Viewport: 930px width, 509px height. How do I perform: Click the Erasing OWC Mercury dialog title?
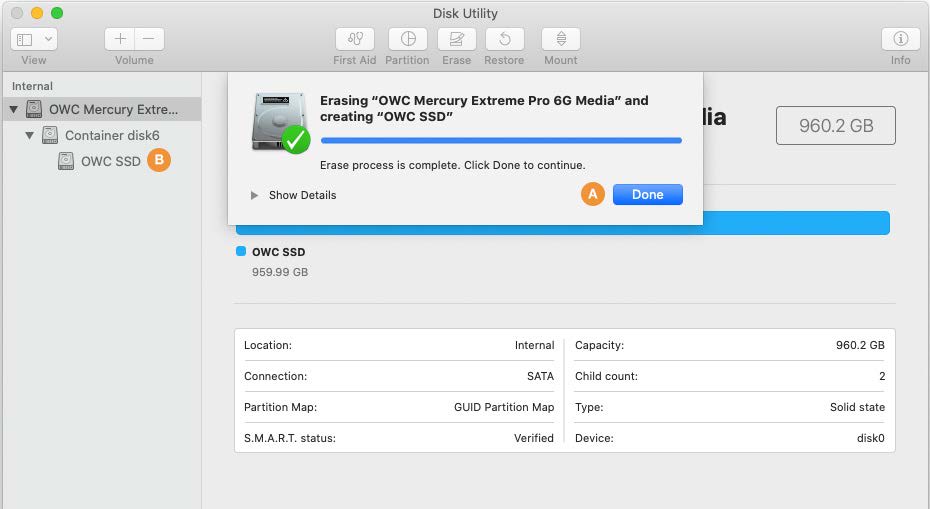point(484,109)
